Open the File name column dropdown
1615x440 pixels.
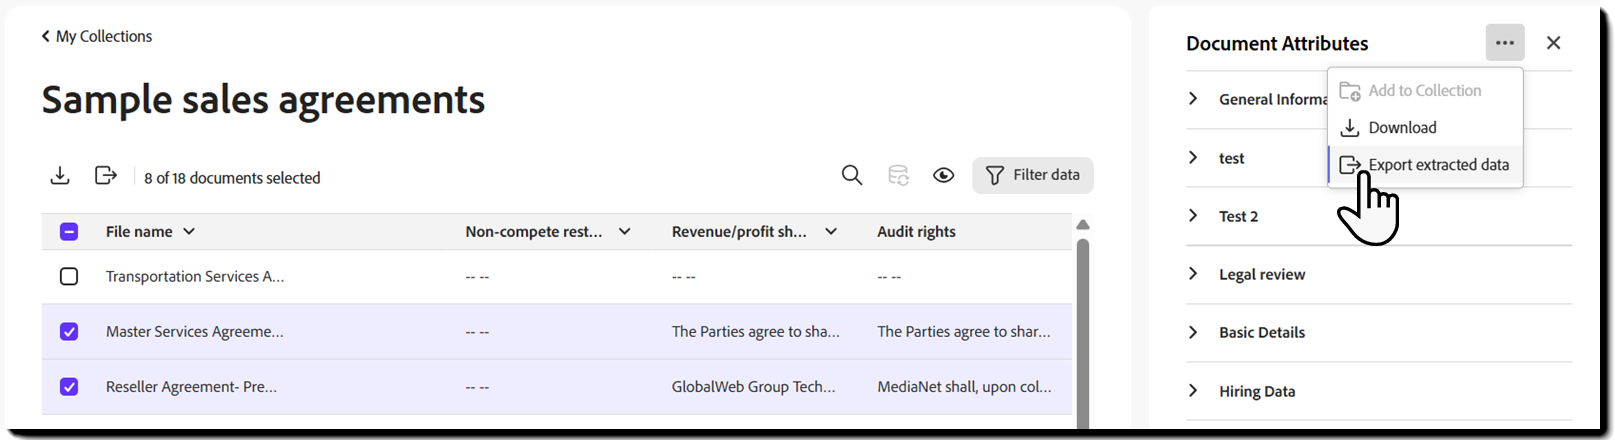(x=189, y=231)
